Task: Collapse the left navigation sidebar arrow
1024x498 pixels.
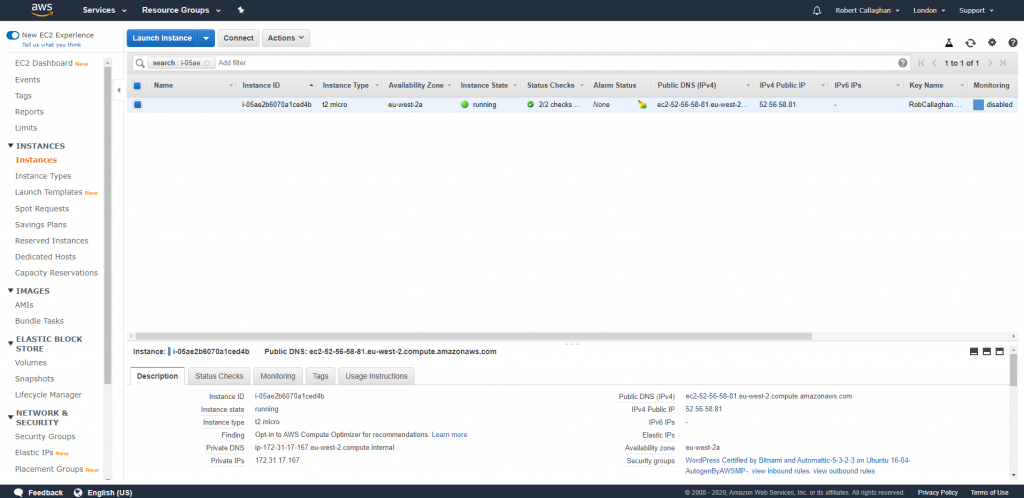Action: pyautogui.click(x=119, y=90)
